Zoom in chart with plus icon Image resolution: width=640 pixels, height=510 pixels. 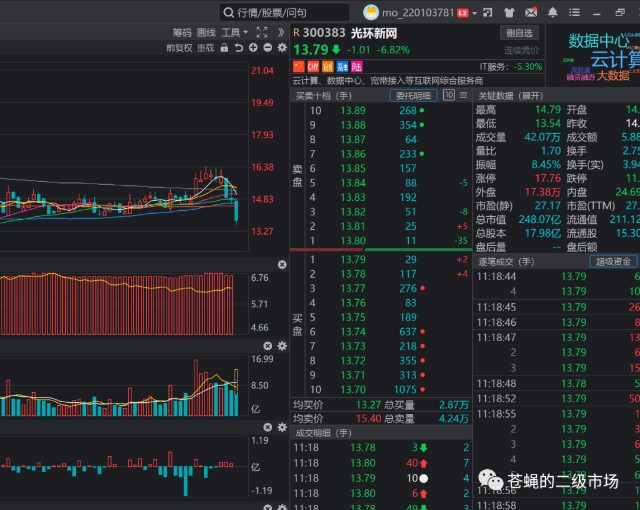pyautogui.click(x=253, y=48)
